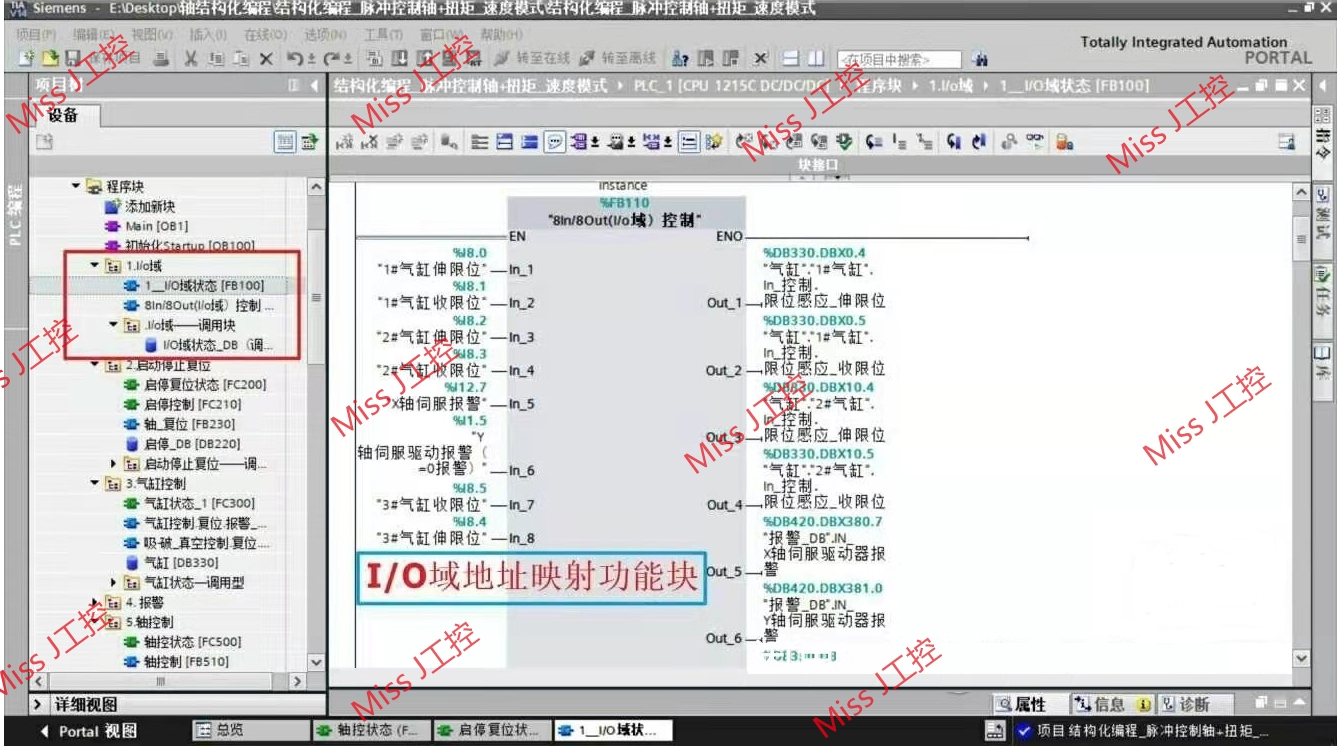Toggle details table view icon in project tree

coord(286,143)
